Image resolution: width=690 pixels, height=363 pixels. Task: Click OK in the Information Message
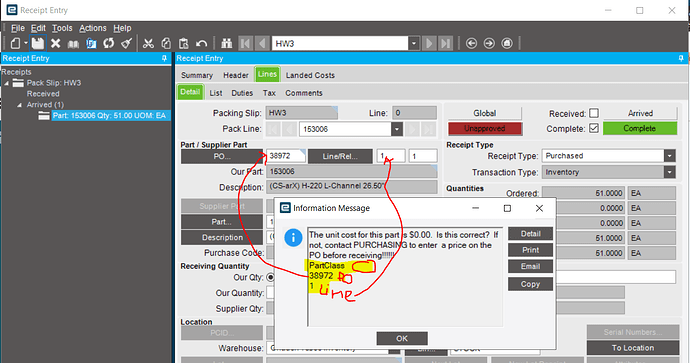[402, 338]
